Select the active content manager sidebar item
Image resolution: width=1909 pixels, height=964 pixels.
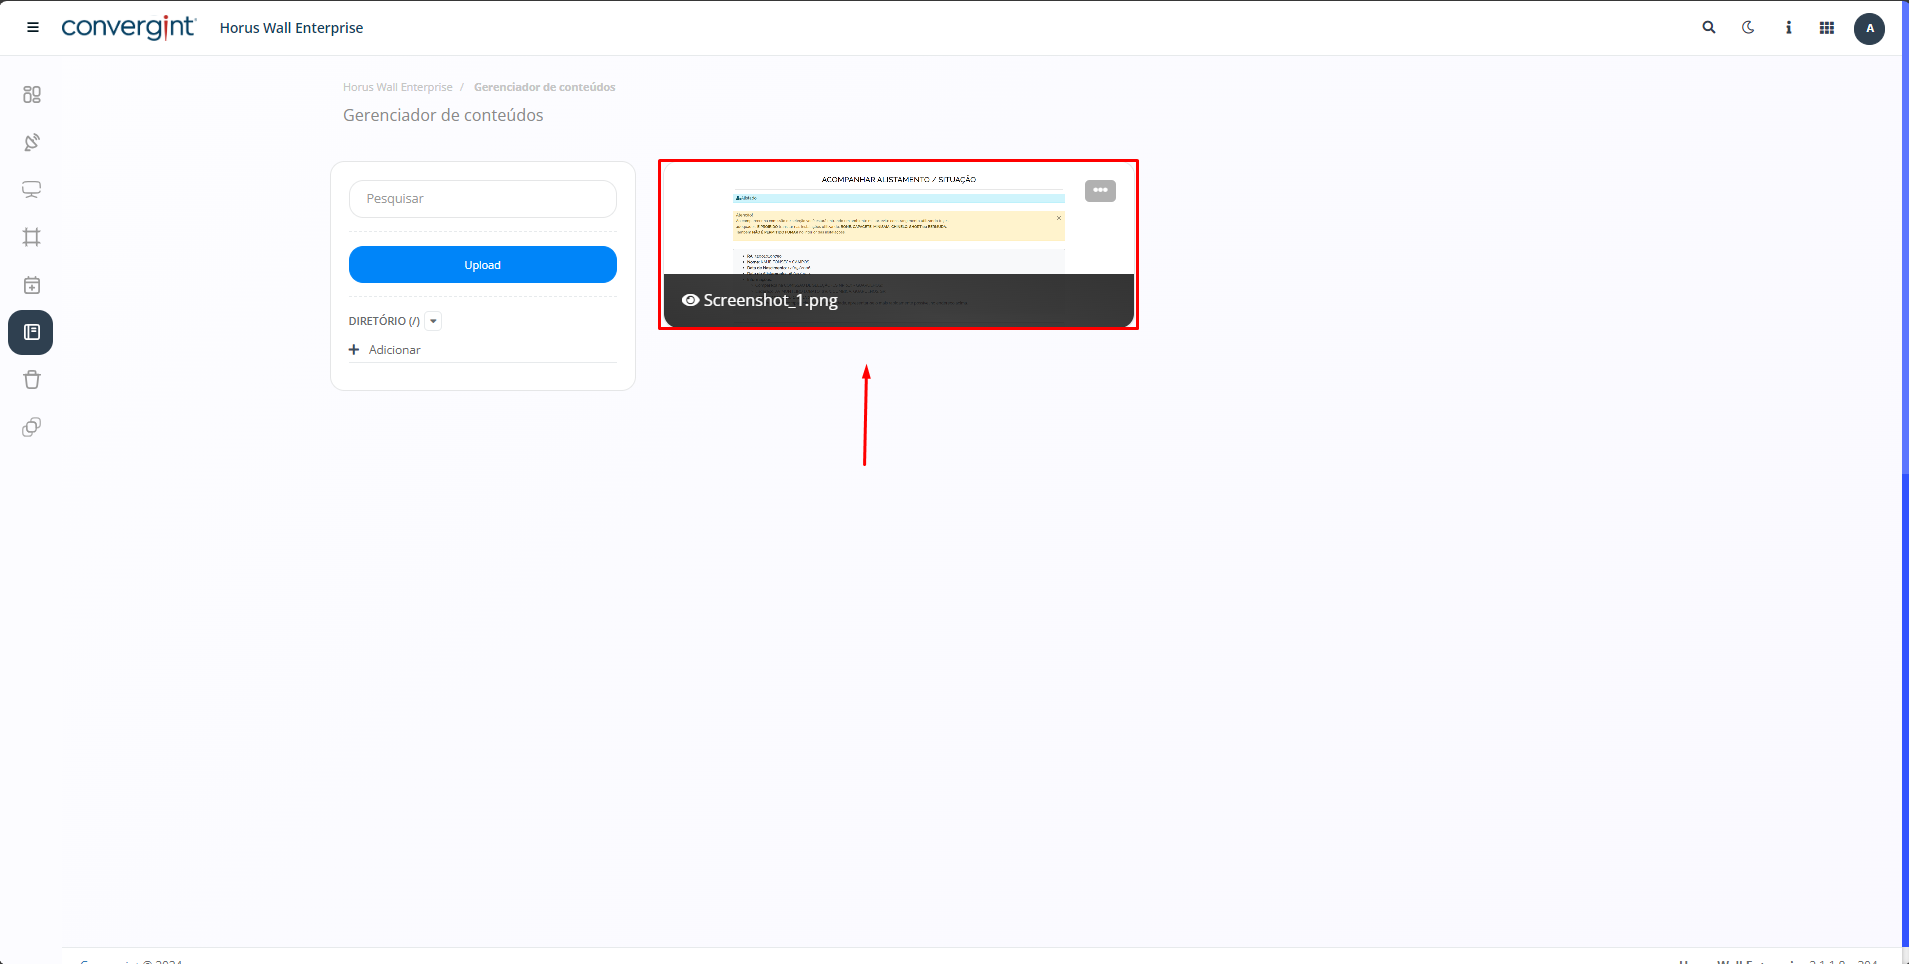(x=31, y=332)
